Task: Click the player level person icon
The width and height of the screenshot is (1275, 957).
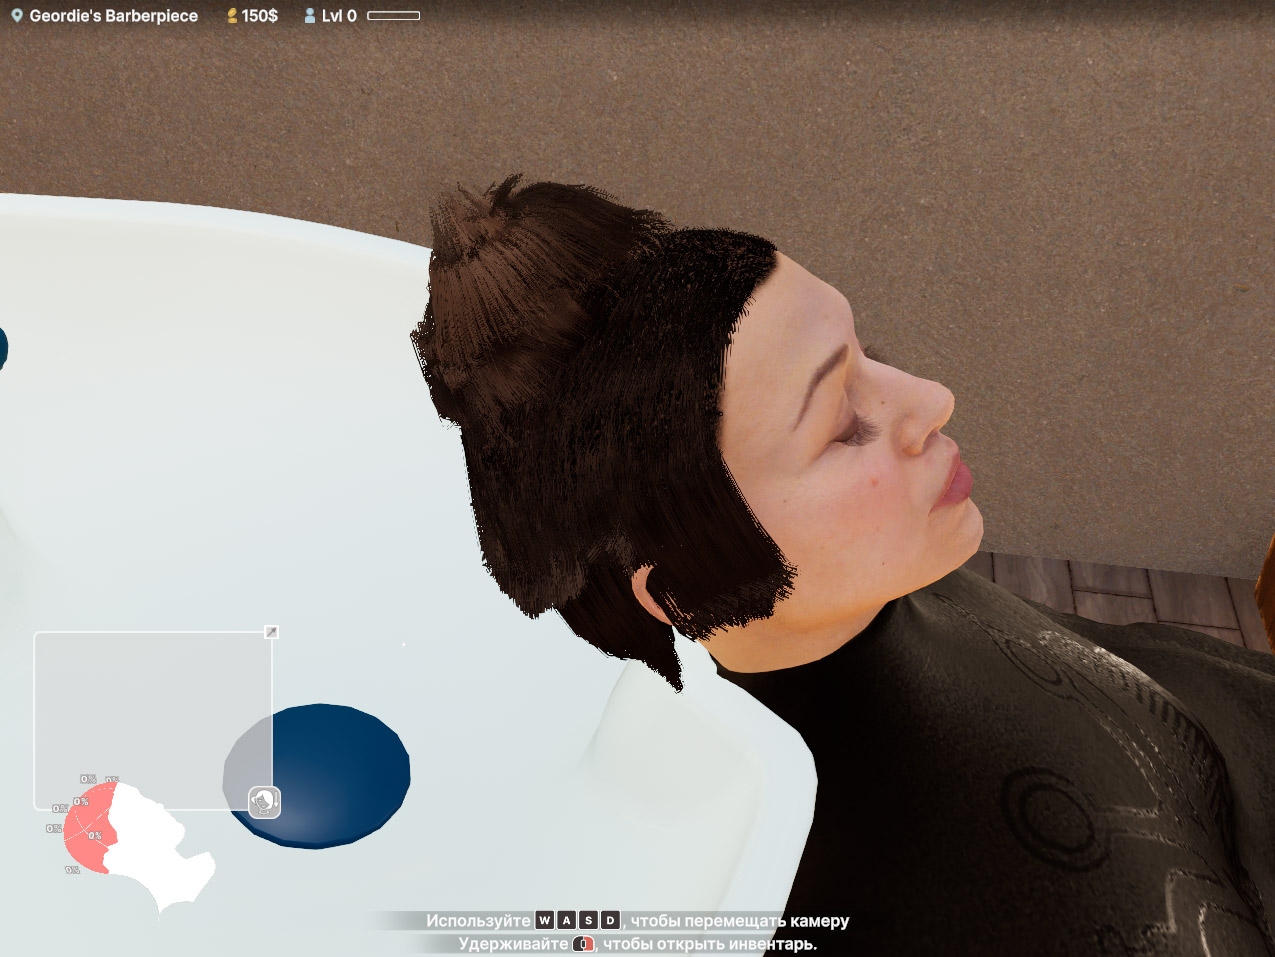Action: tap(310, 16)
